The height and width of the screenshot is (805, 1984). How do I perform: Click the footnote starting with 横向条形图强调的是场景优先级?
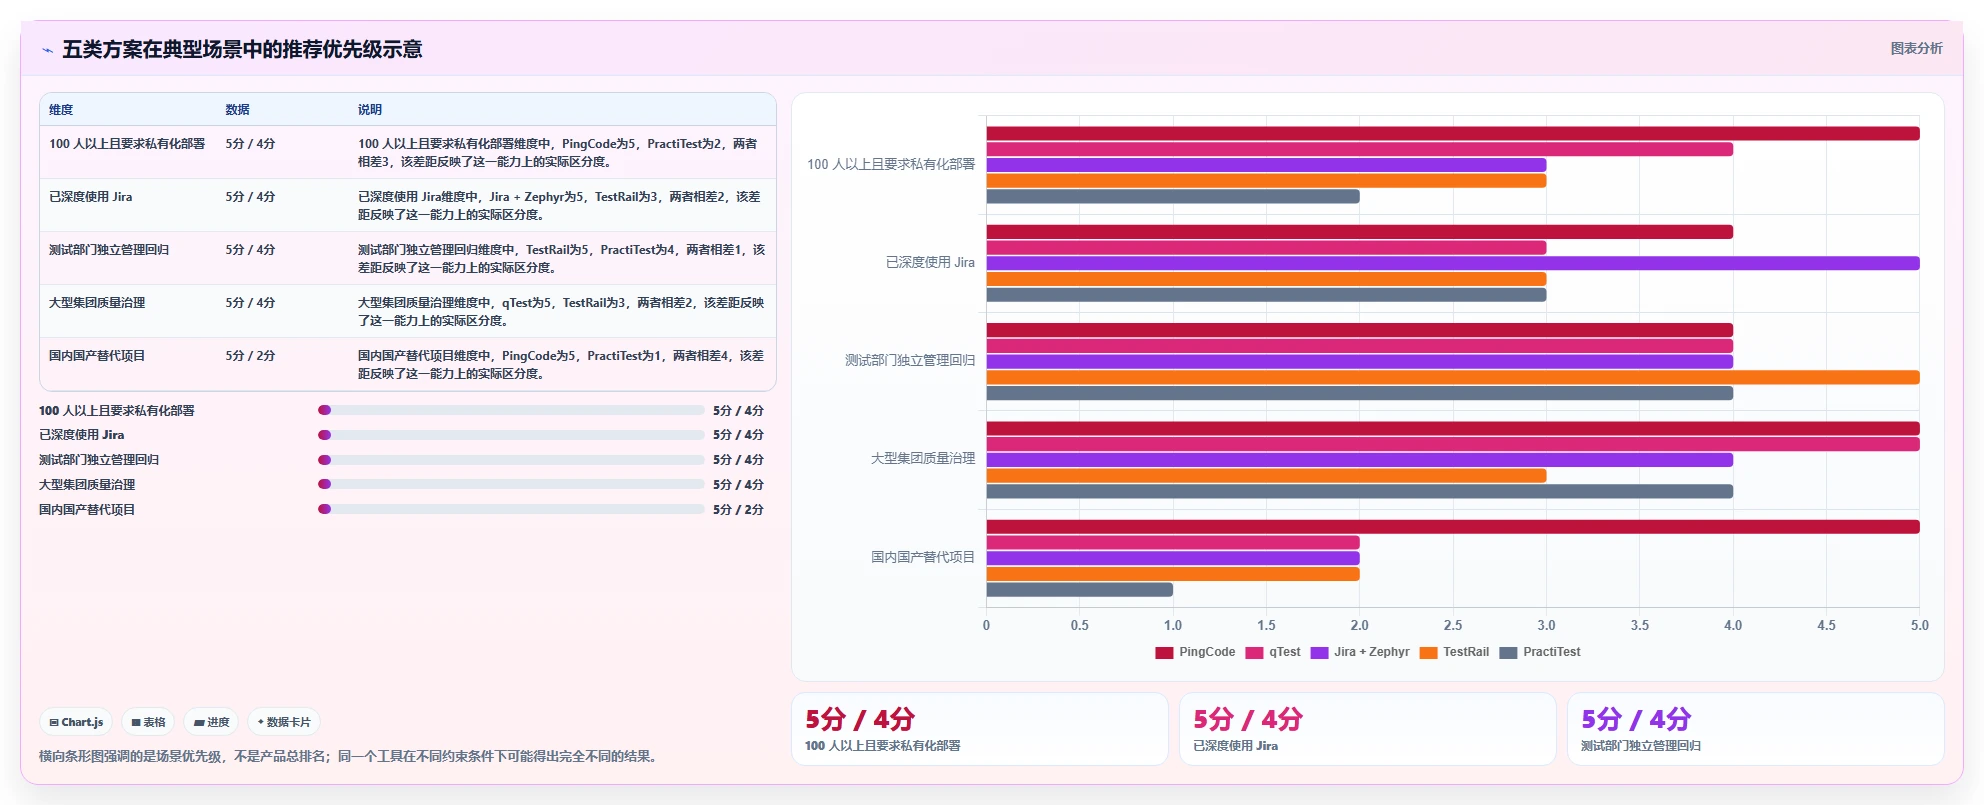350,756
